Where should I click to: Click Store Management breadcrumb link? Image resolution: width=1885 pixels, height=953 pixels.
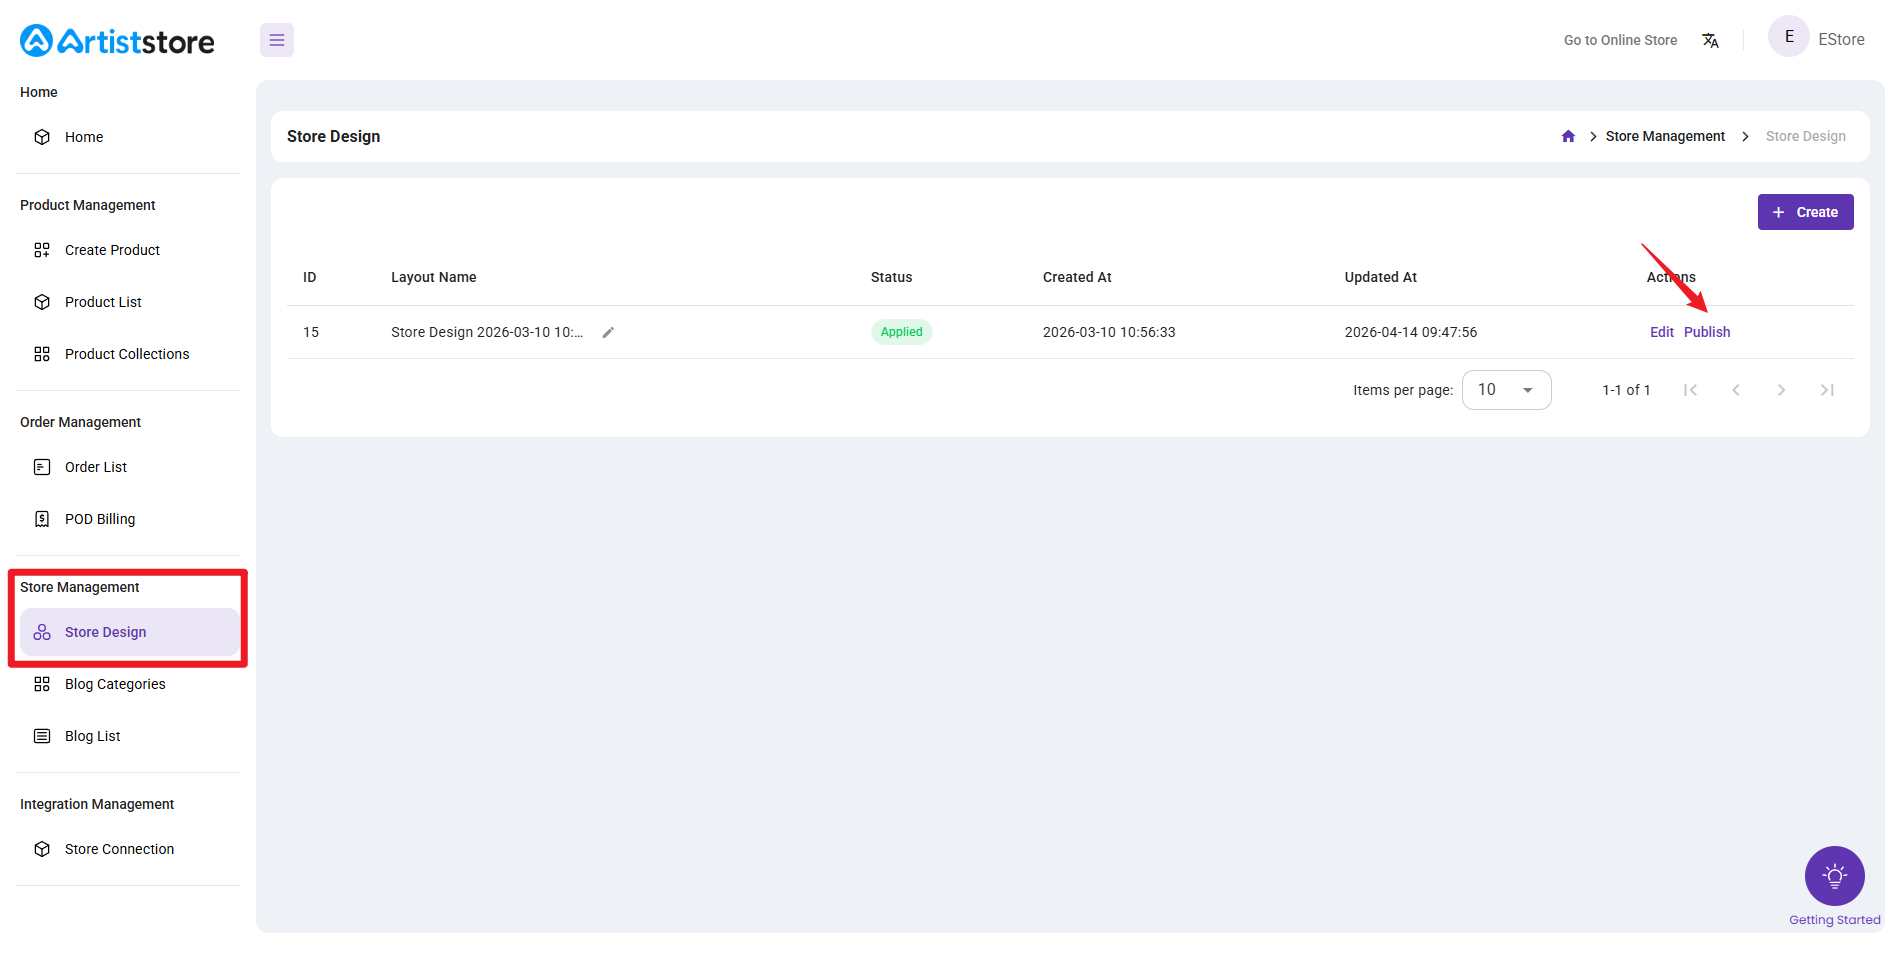[x=1665, y=136]
